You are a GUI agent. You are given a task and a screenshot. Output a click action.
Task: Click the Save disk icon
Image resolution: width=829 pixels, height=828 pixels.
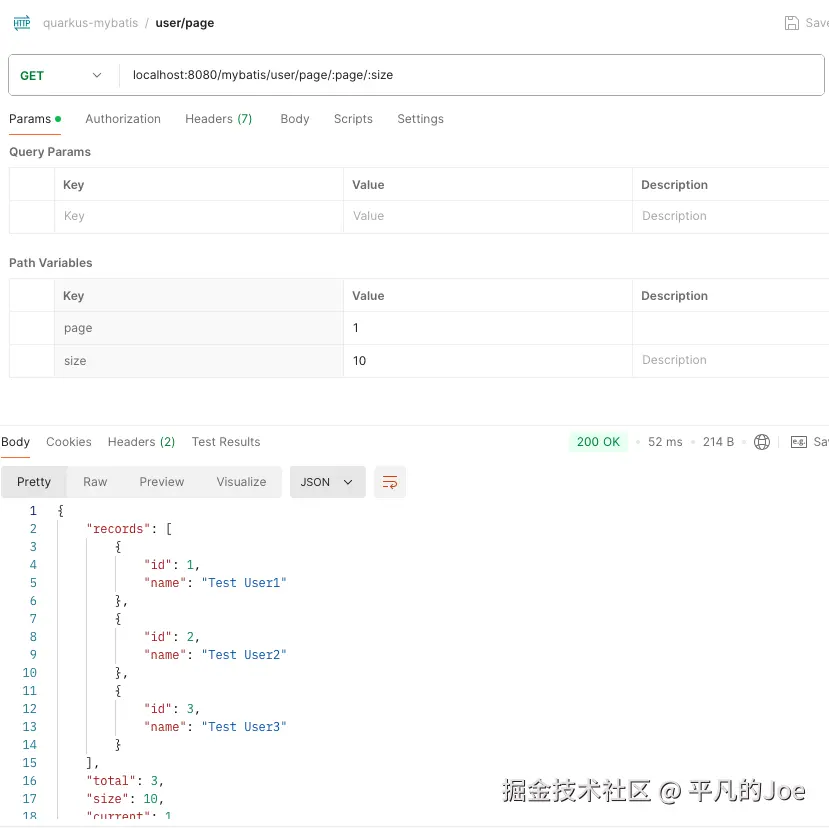(x=791, y=23)
